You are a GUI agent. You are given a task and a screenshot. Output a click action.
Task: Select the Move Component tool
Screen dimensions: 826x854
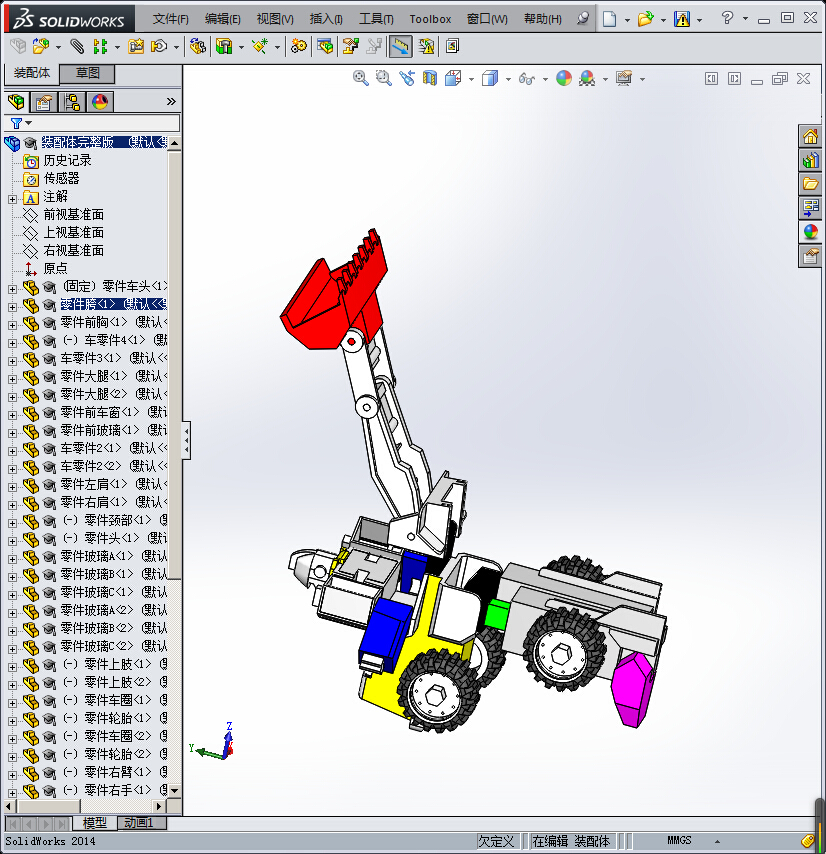coord(158,46)
